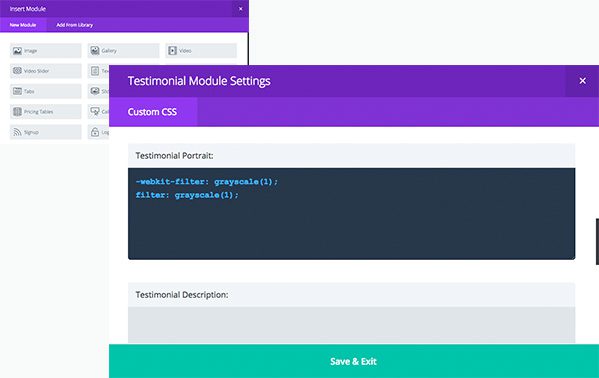Click the Testimonial Module Settings title
Screen dimensions: 599x378
point(199,81)
